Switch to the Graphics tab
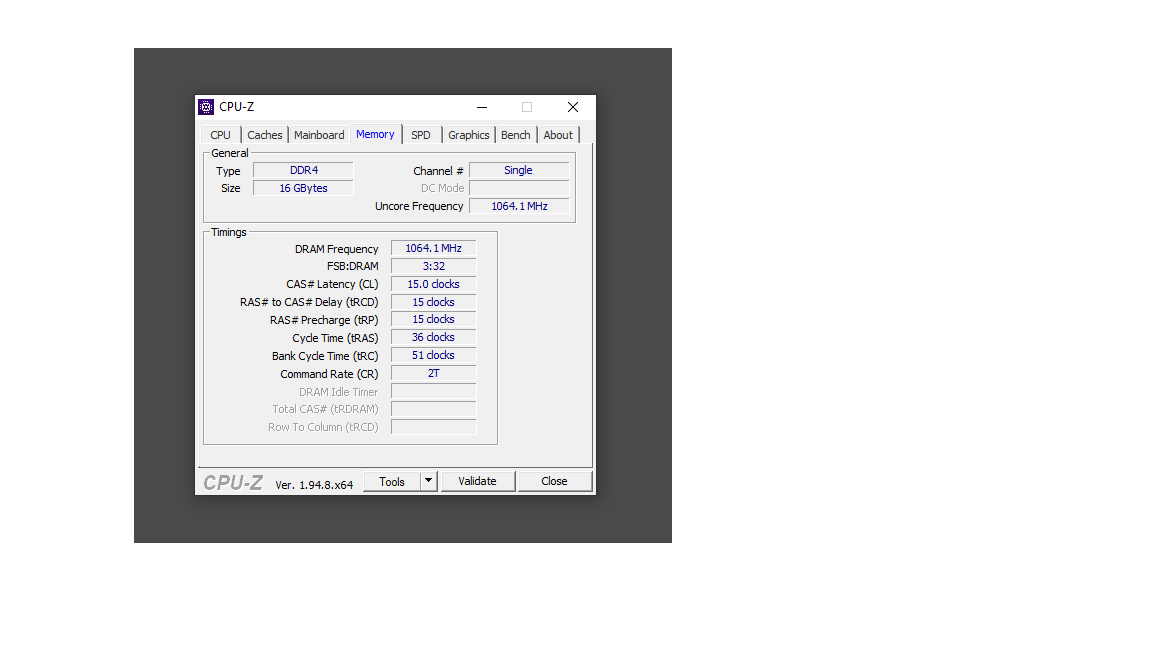 pyautogui.click(x=468, y=135)
